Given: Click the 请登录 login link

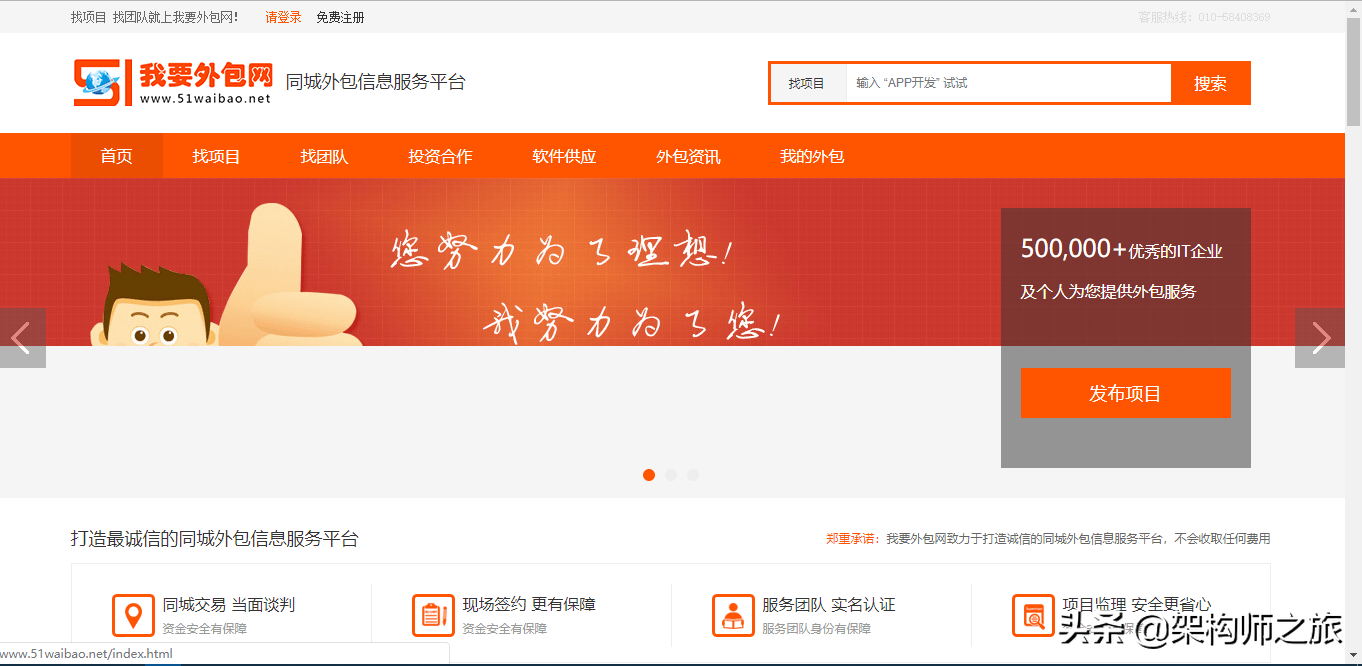Looking at the screenshot, I should pos(283,17).
